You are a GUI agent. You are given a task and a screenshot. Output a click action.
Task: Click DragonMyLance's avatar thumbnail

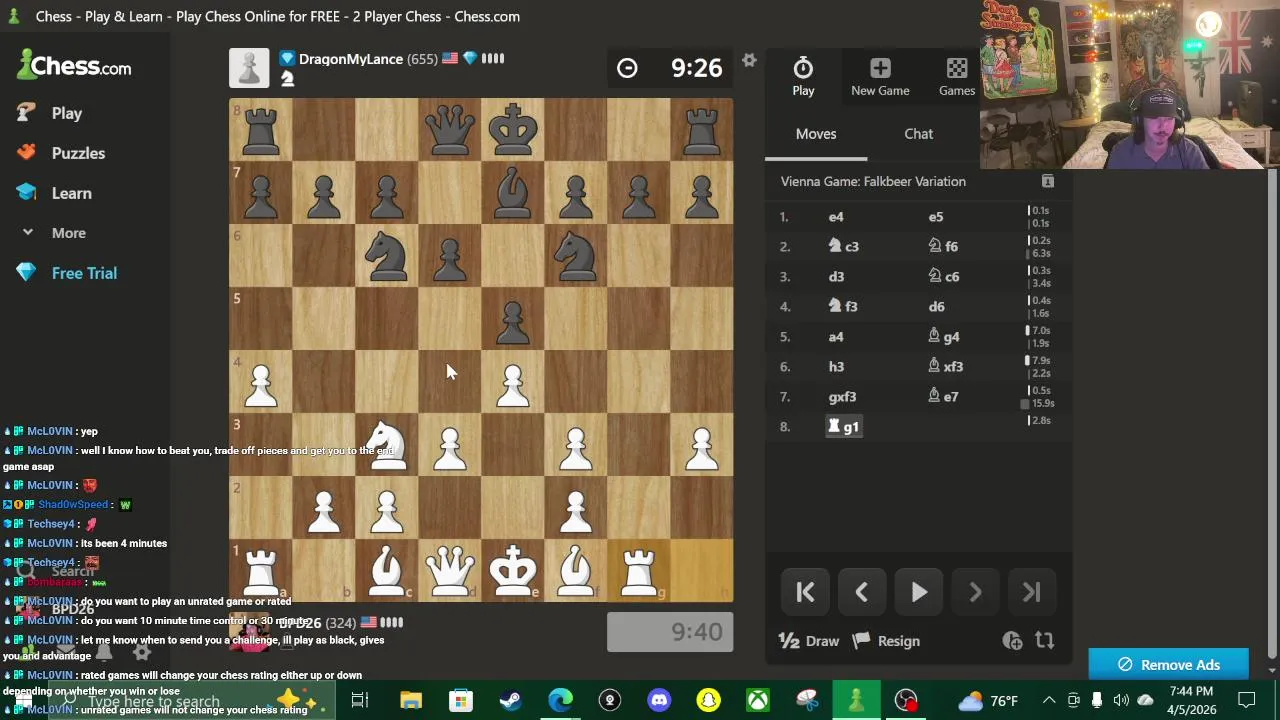coord(249,68)
